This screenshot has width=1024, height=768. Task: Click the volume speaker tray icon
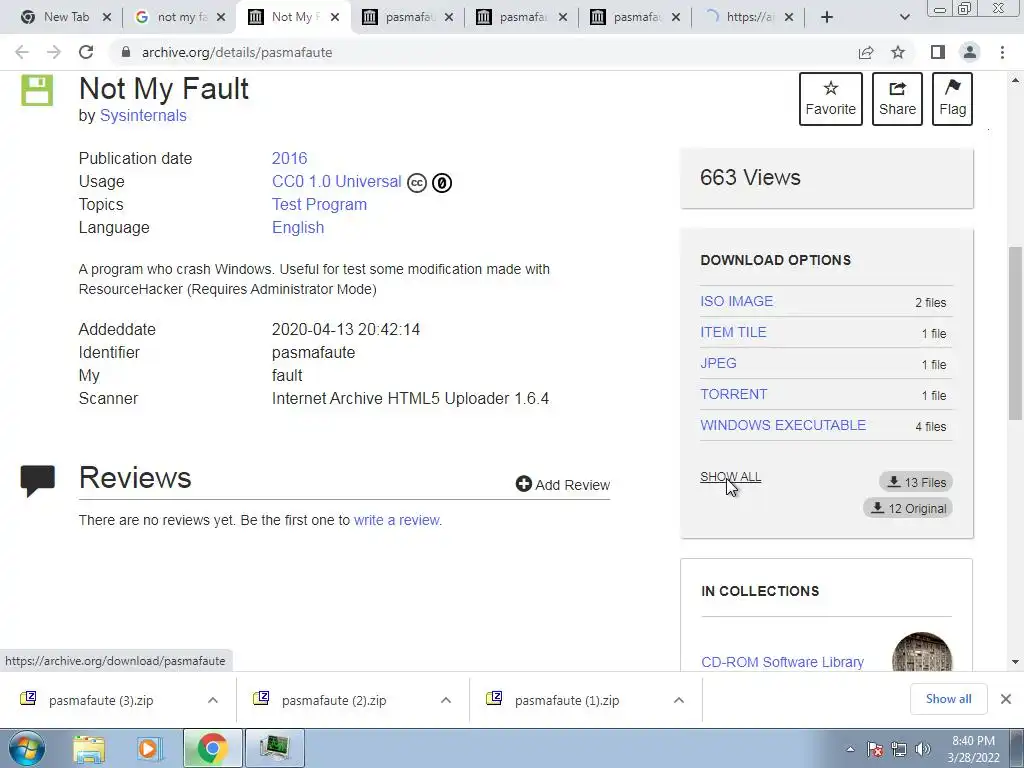click(923, 749)
